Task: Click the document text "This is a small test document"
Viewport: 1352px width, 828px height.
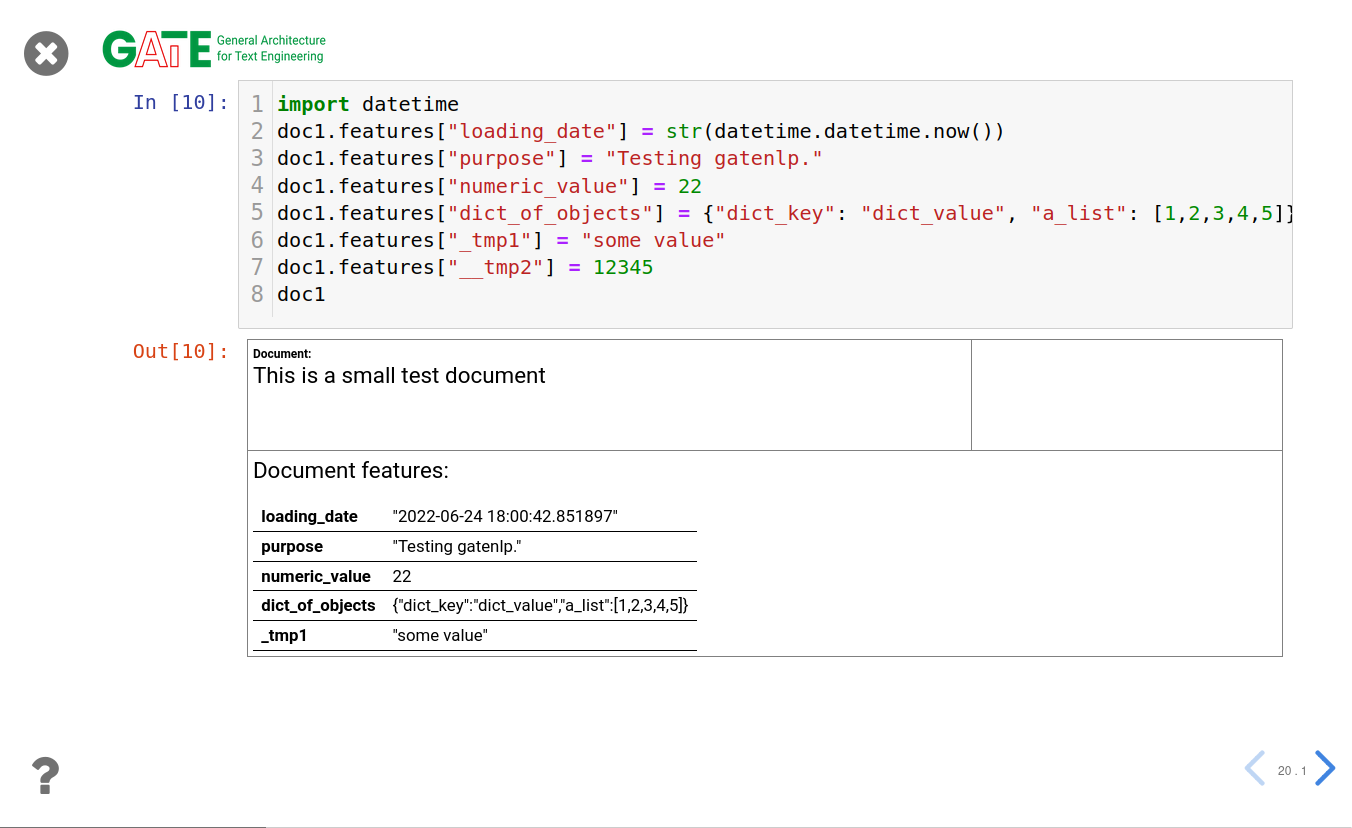Action: click(x=399, y=376)
